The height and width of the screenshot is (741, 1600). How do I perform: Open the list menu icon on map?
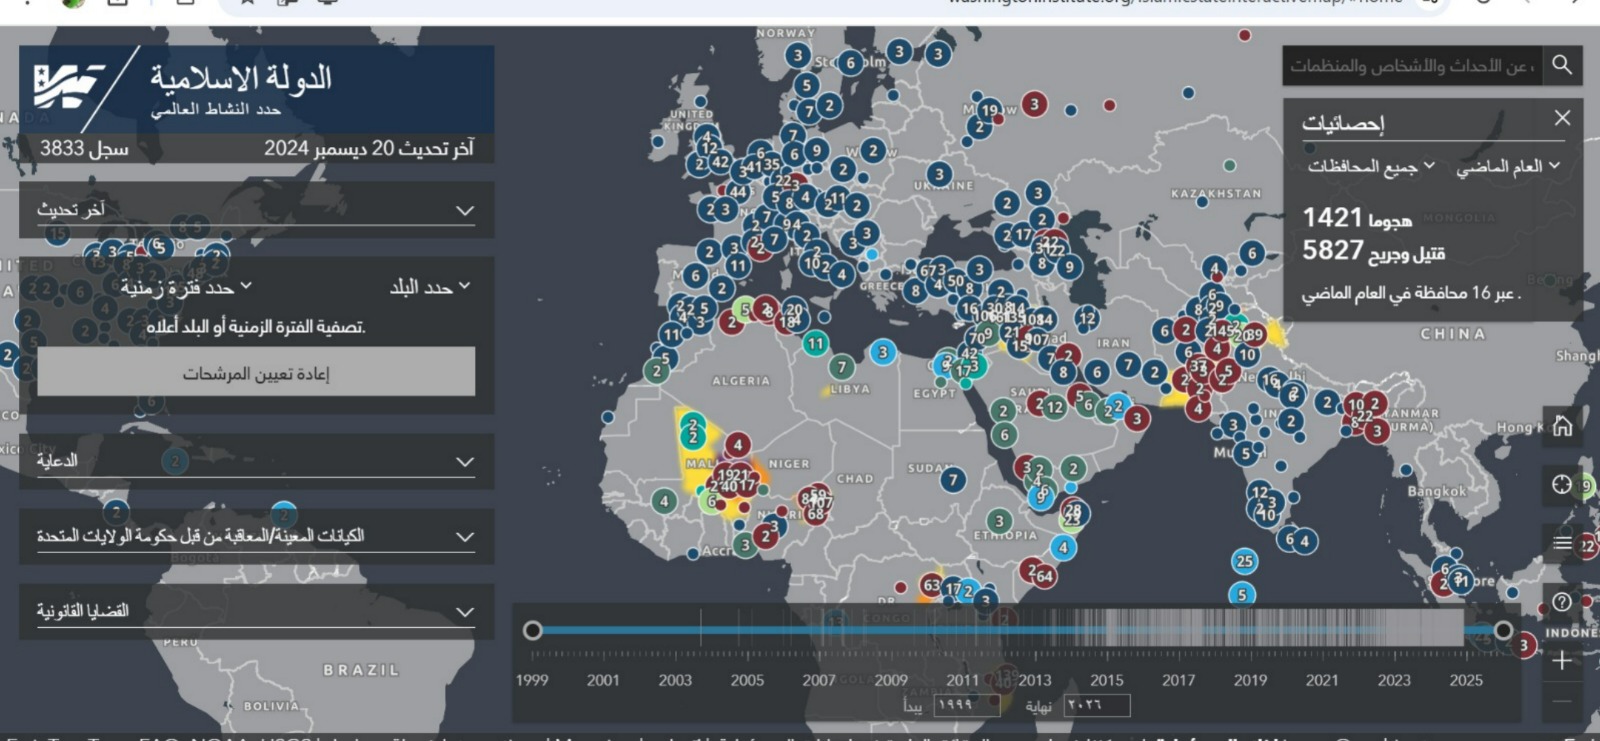coord(1562,543)
